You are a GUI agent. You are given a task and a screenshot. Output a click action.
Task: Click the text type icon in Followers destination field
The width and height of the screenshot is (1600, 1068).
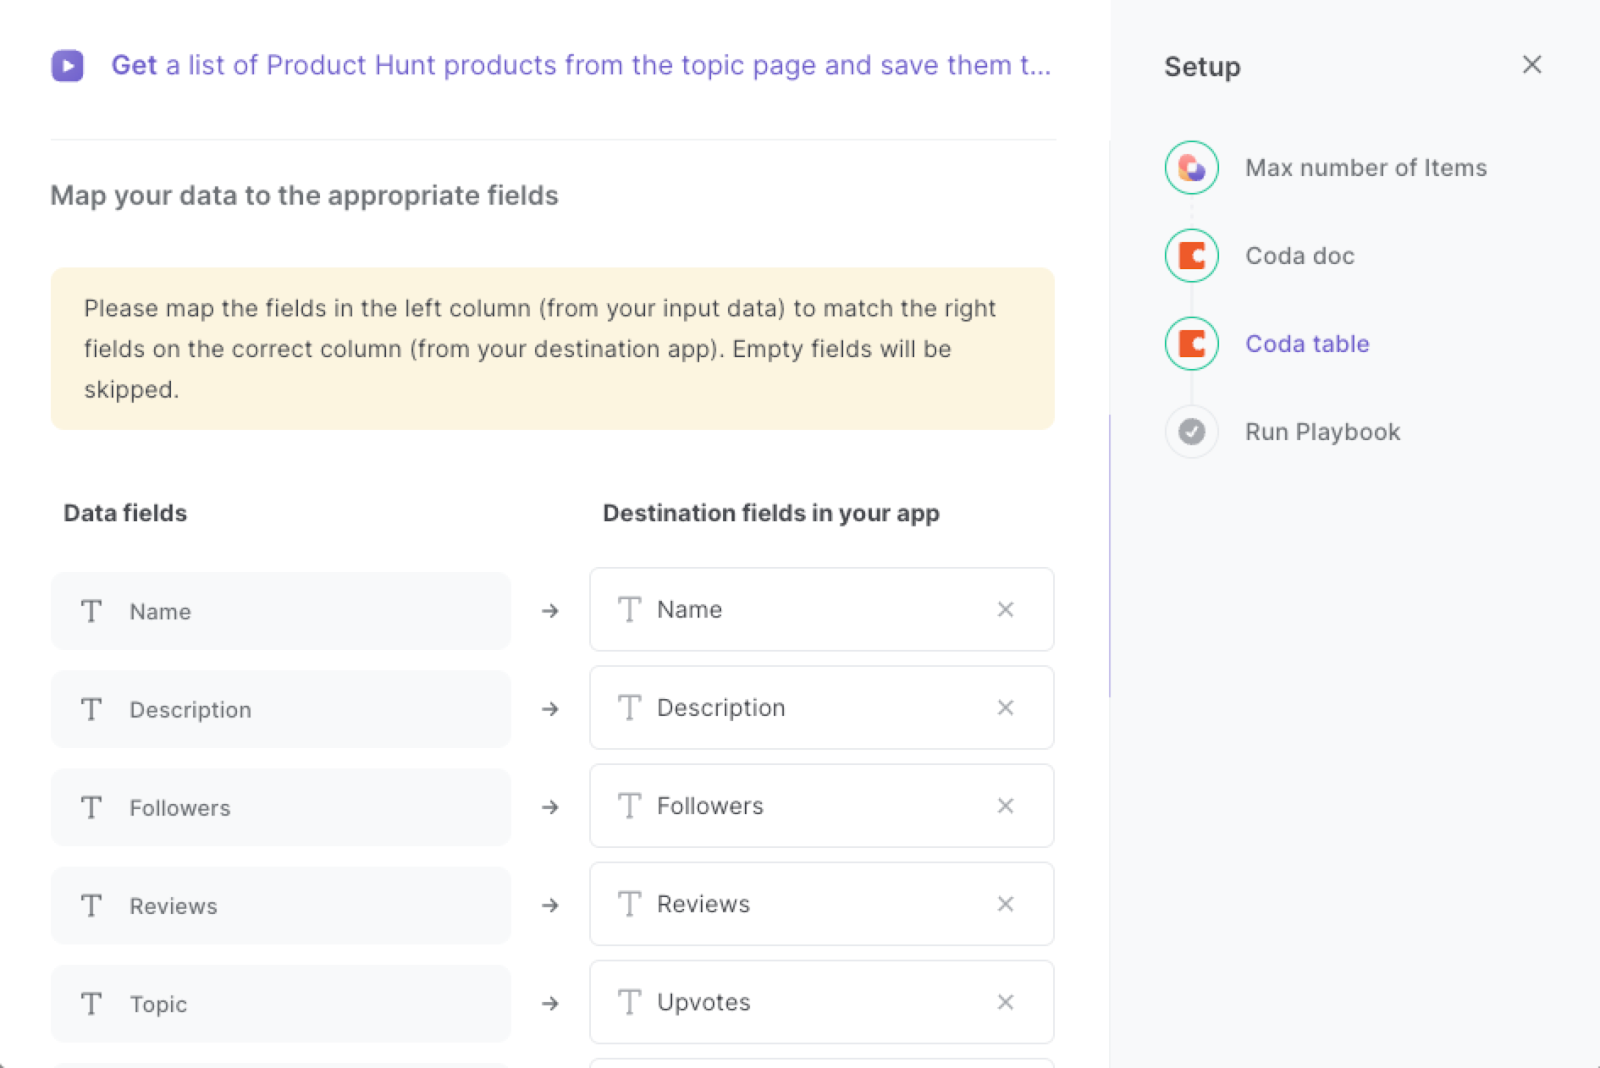[x=629, y=805]
